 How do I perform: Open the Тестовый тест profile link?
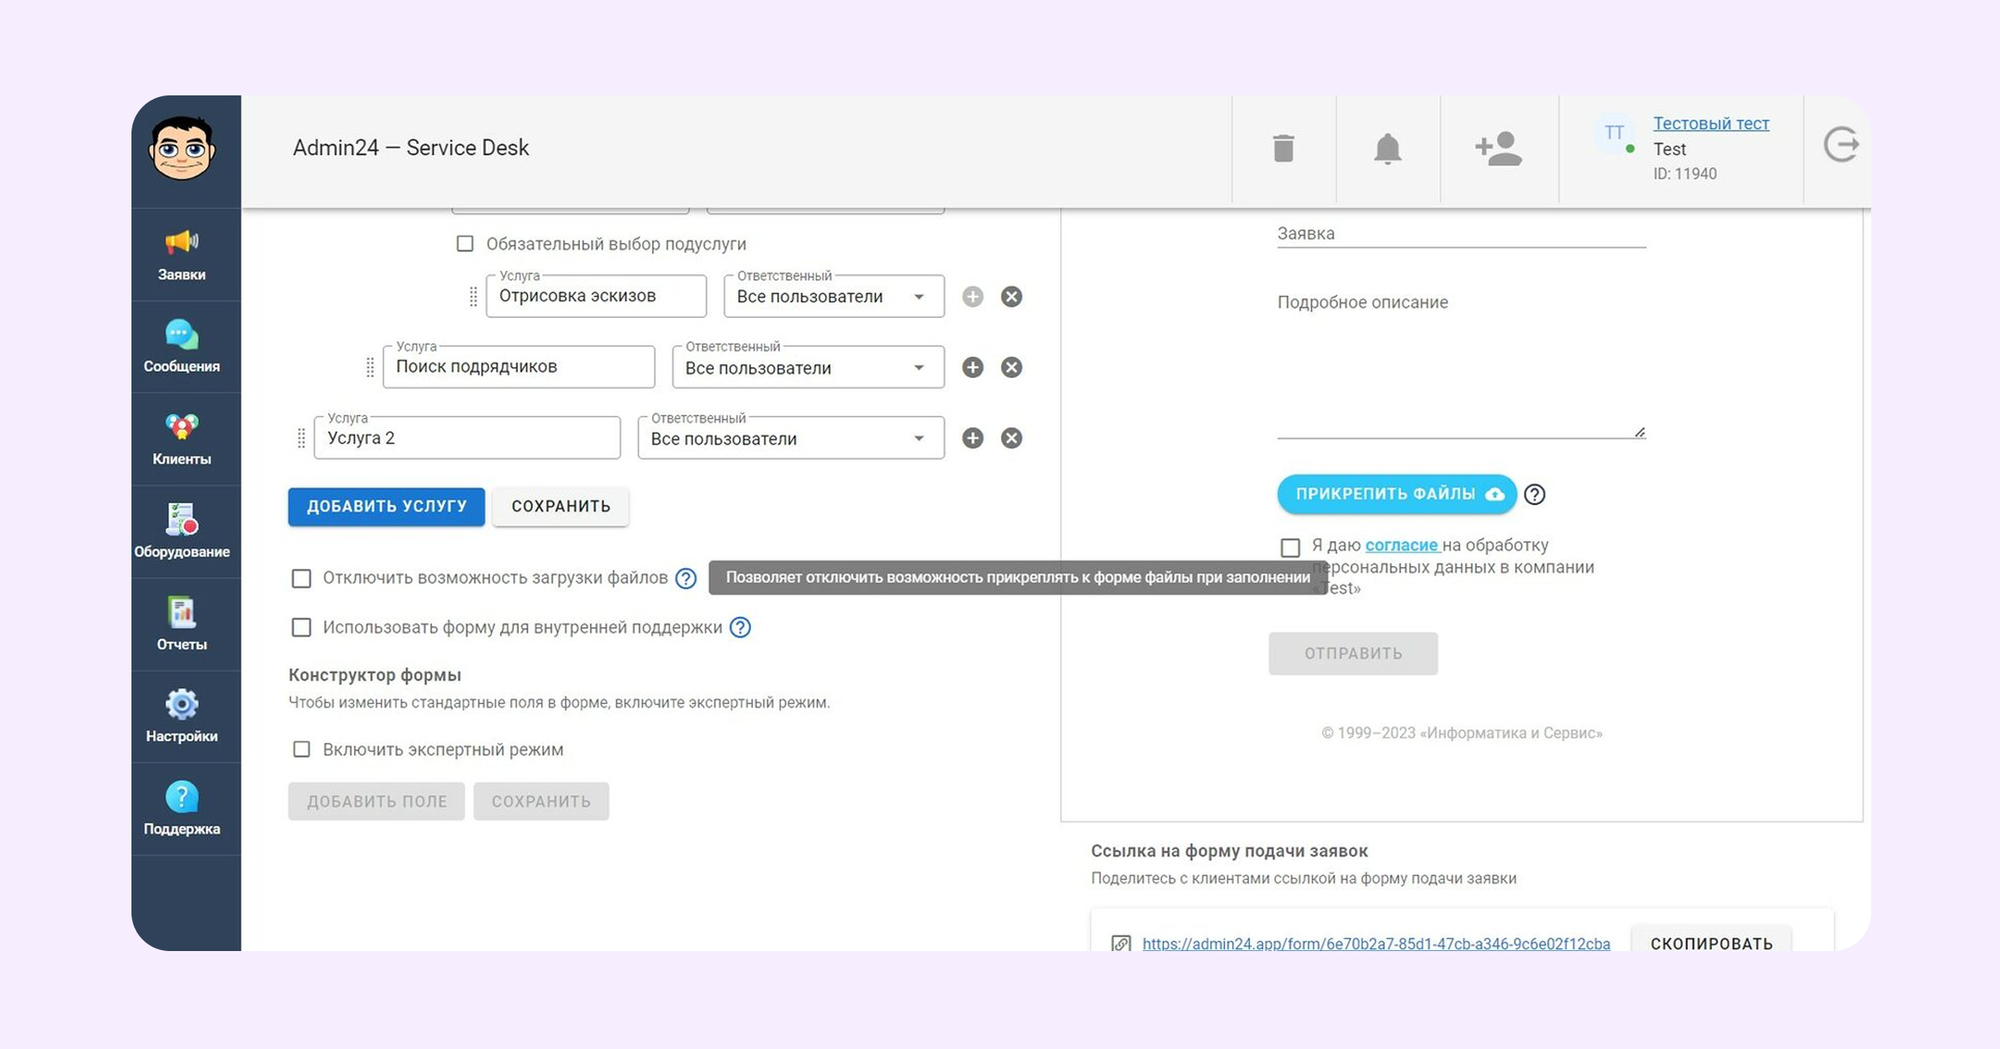[x=1710, y=123]
